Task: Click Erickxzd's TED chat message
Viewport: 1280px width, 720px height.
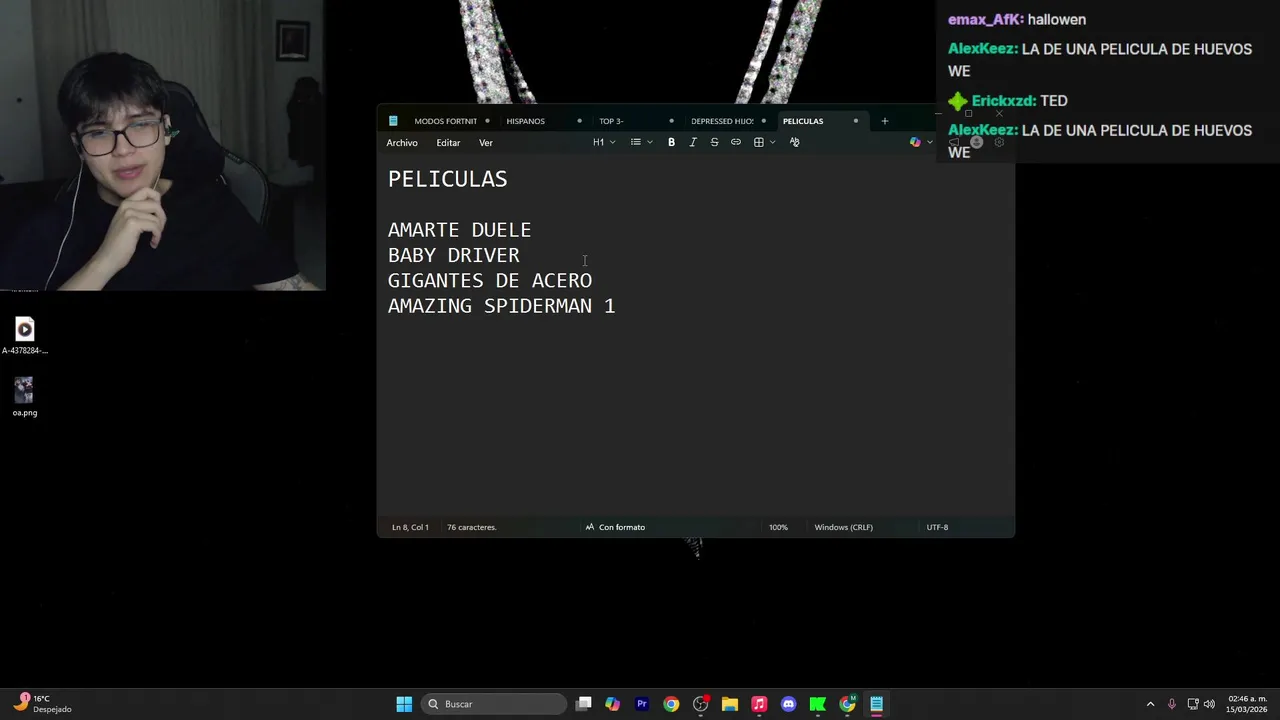Action: (1008, 101)
